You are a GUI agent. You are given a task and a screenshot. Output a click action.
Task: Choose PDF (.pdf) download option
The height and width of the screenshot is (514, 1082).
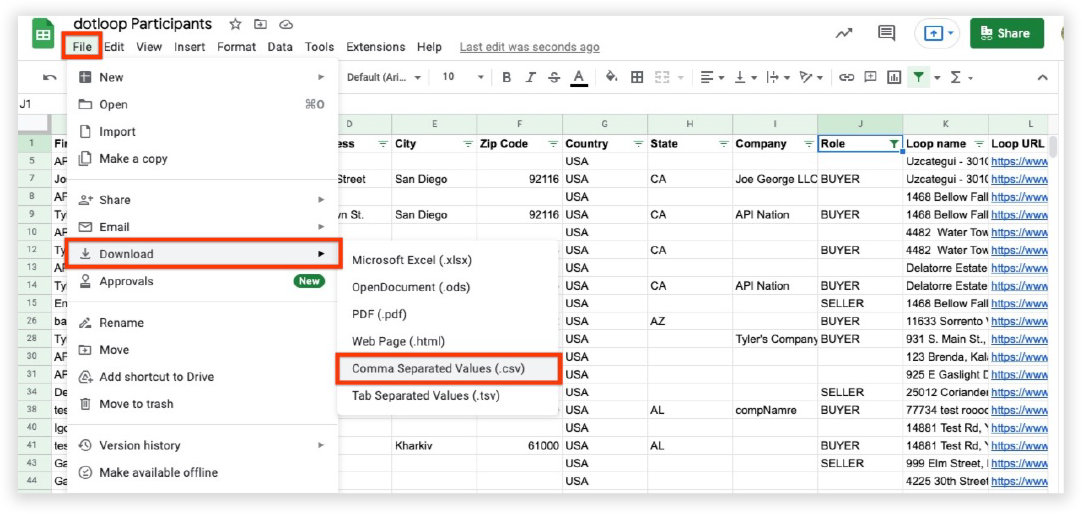click(x=449, y=314)
